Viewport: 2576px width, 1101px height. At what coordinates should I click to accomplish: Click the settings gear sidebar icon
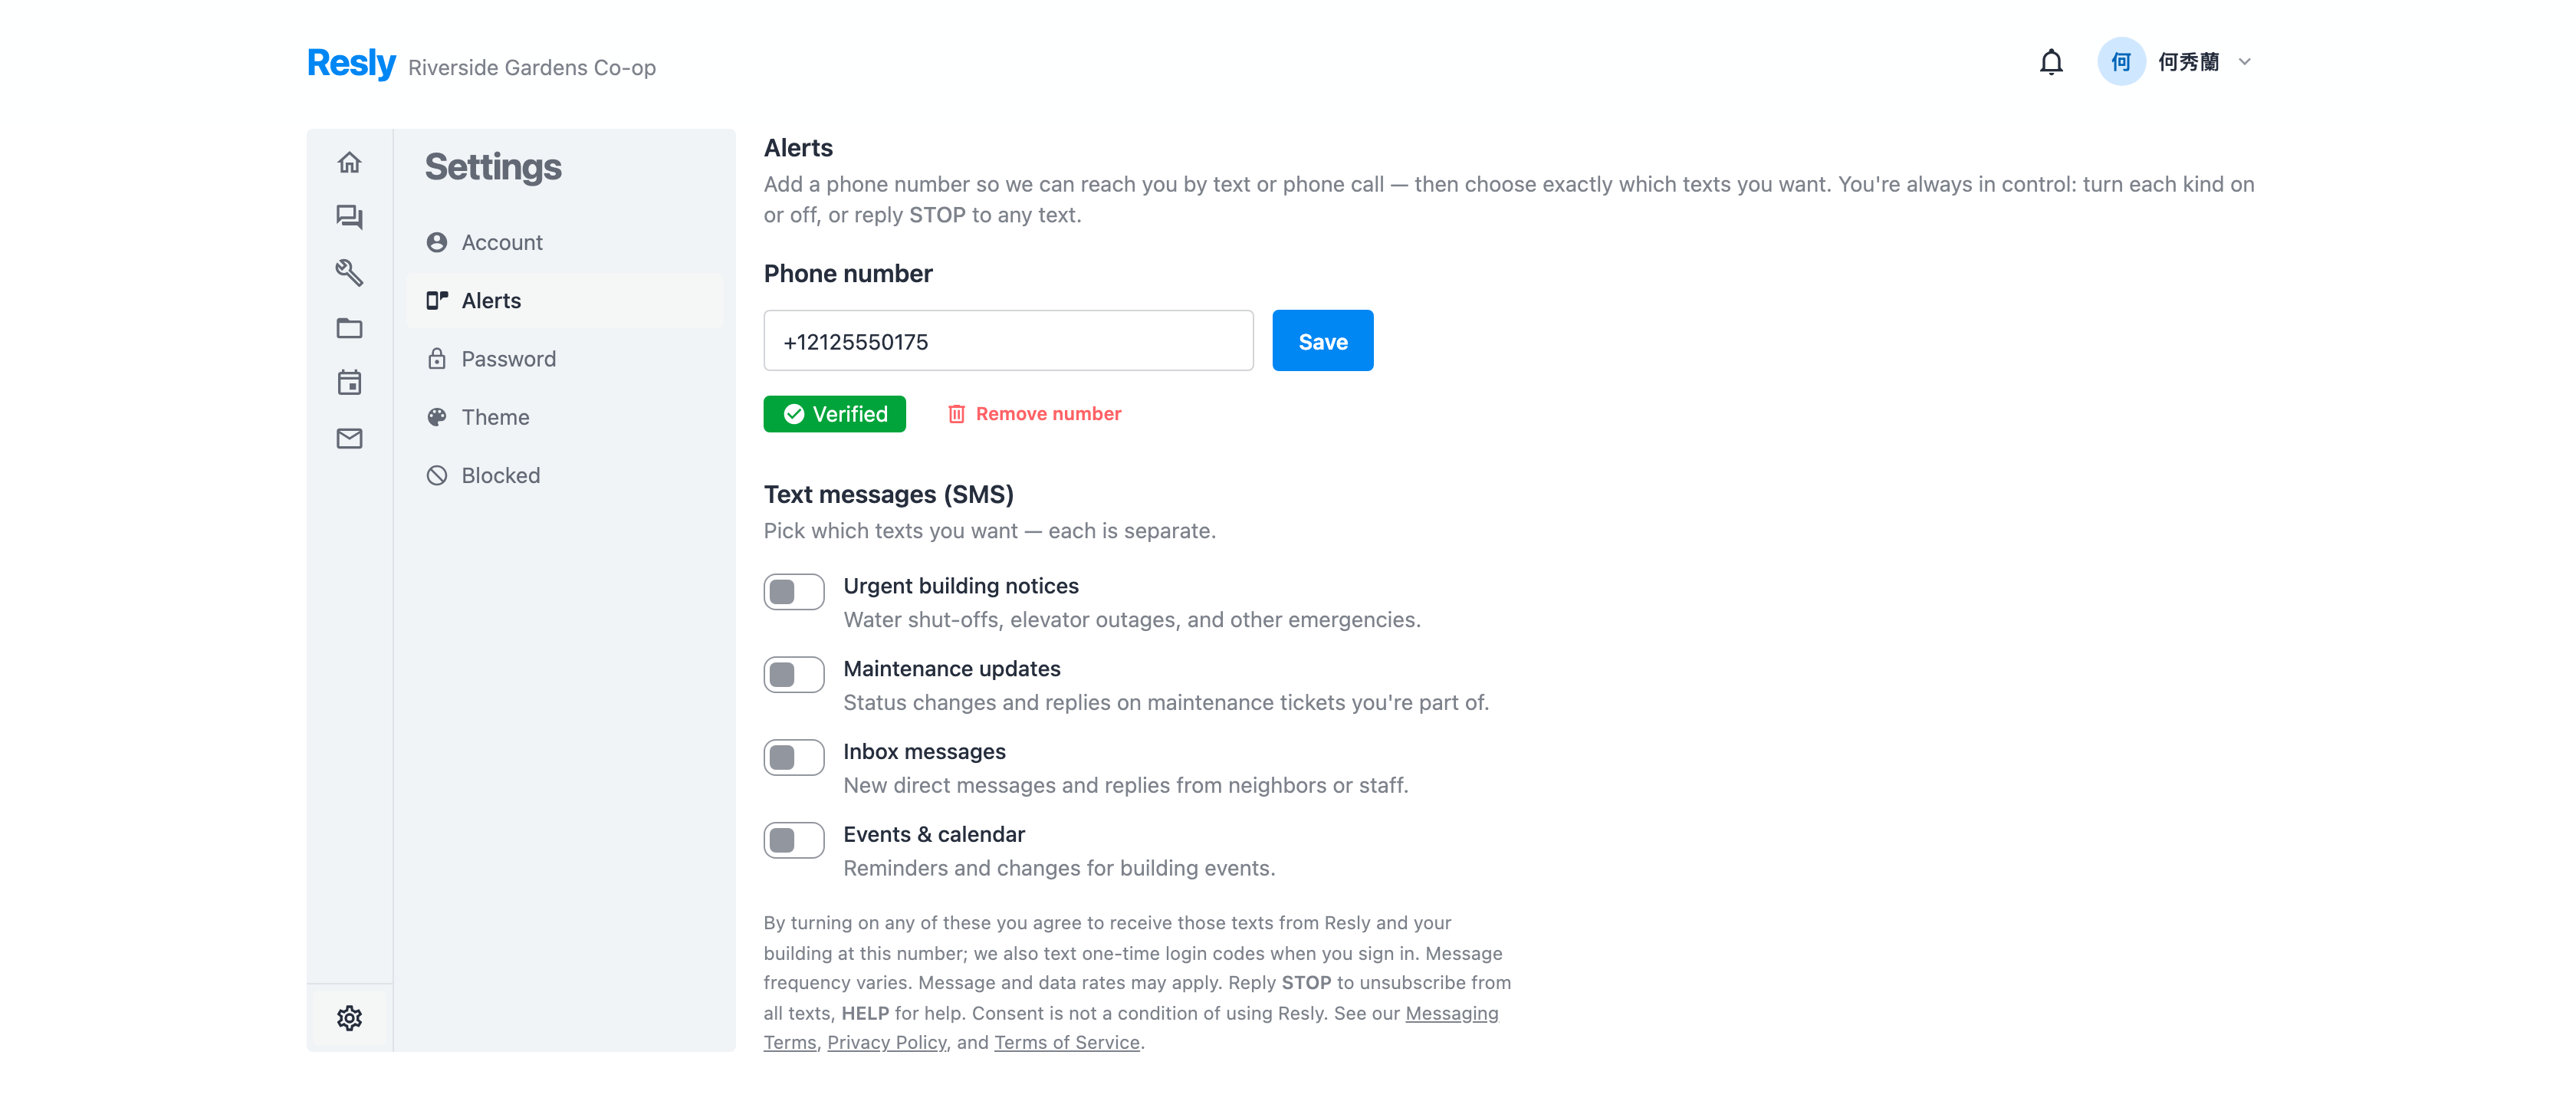(x=349, y=1018)
